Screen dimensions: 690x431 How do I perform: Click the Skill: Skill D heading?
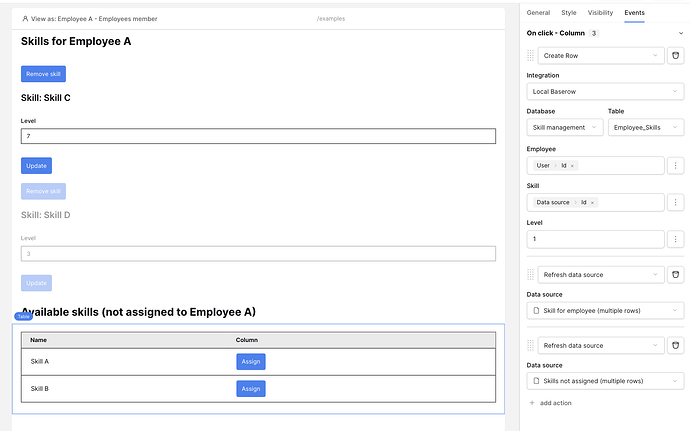(x=46, y=215)
